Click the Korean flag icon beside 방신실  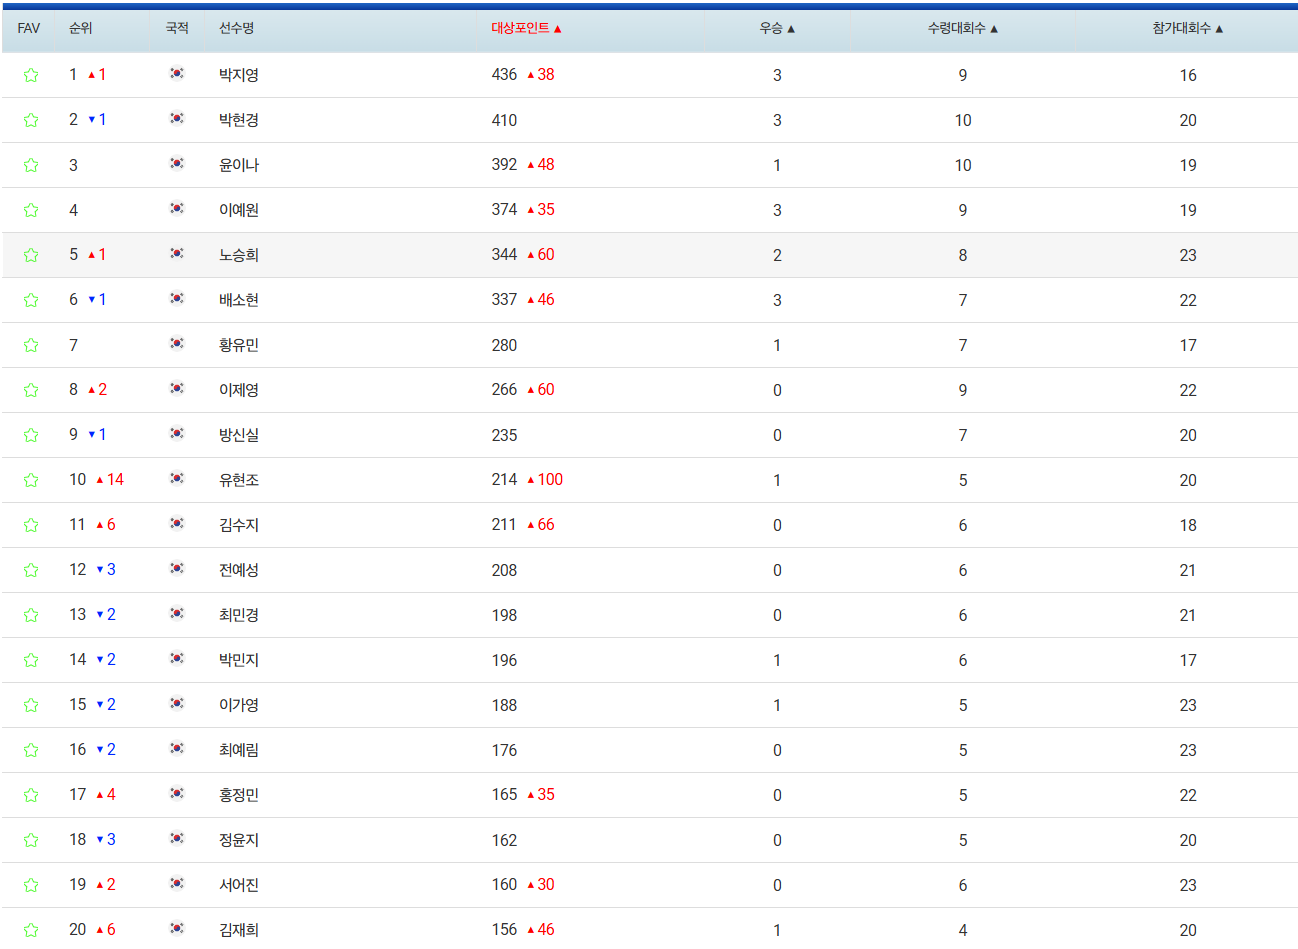177,435
